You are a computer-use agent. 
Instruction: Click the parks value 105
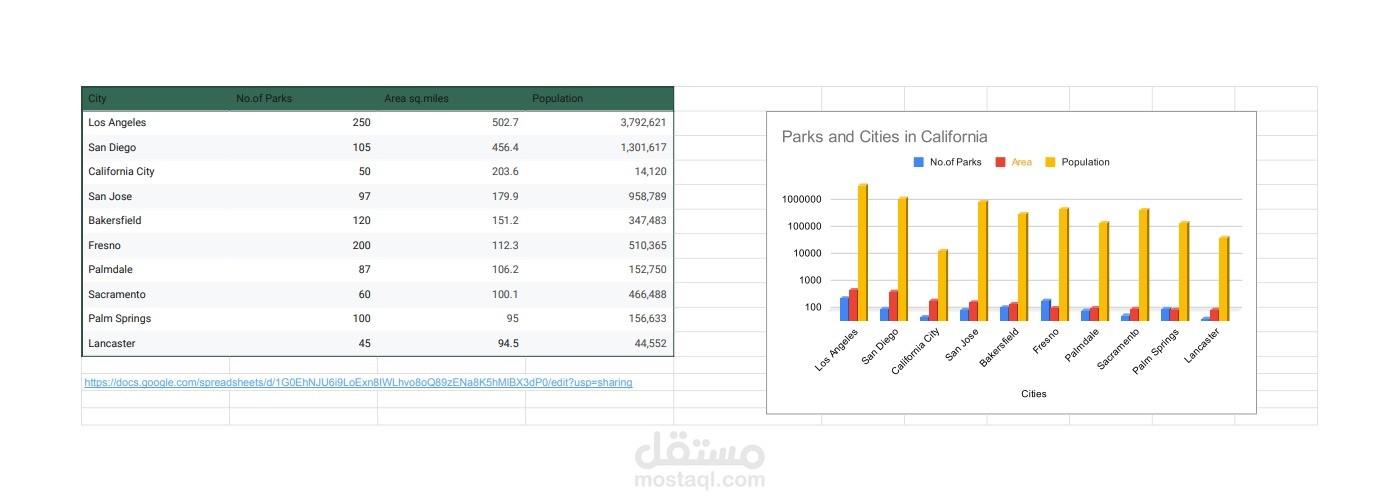tap(361, 147)
